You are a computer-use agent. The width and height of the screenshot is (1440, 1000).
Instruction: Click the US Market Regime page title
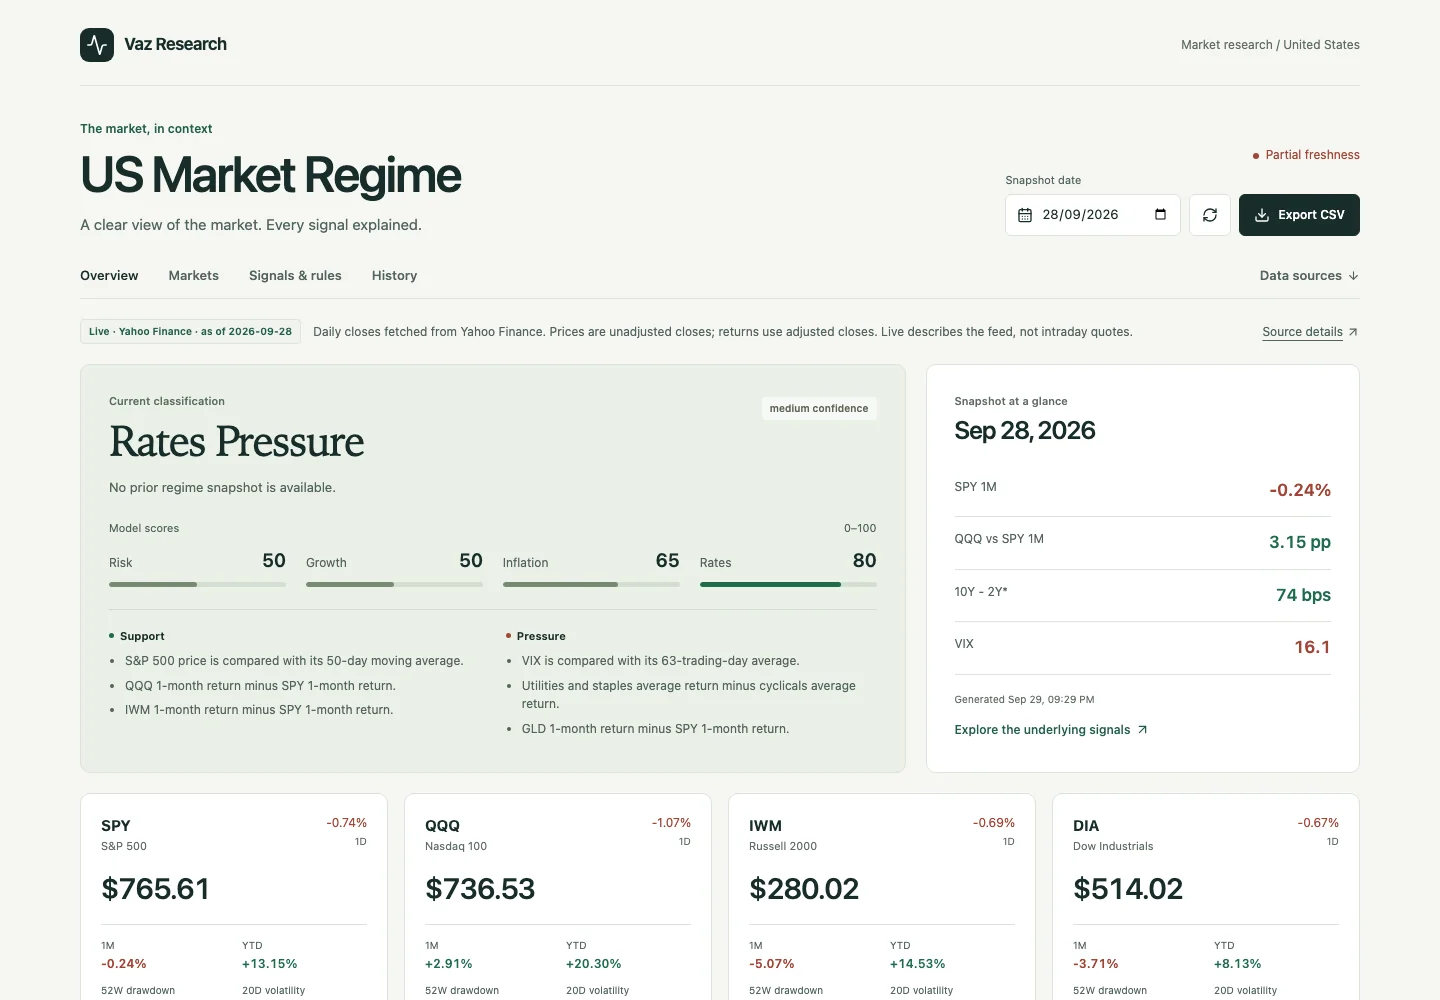click(x=271, y=175)
